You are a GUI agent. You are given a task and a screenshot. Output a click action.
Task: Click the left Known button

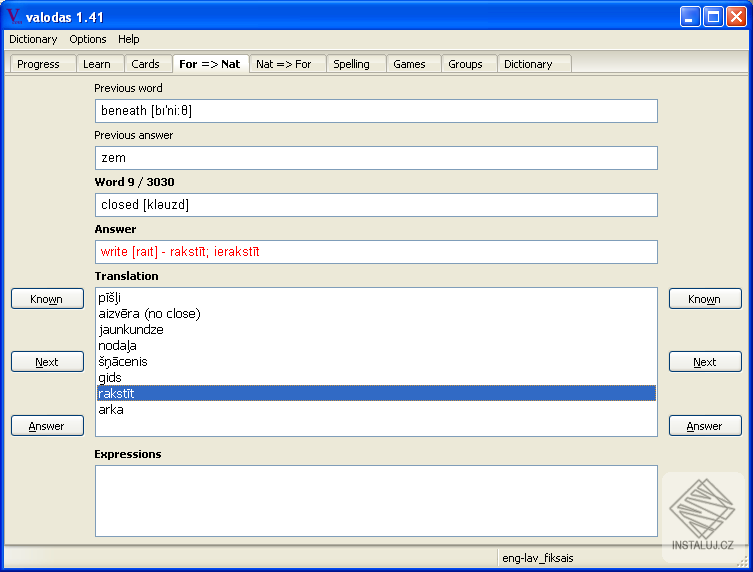(47, 299)
